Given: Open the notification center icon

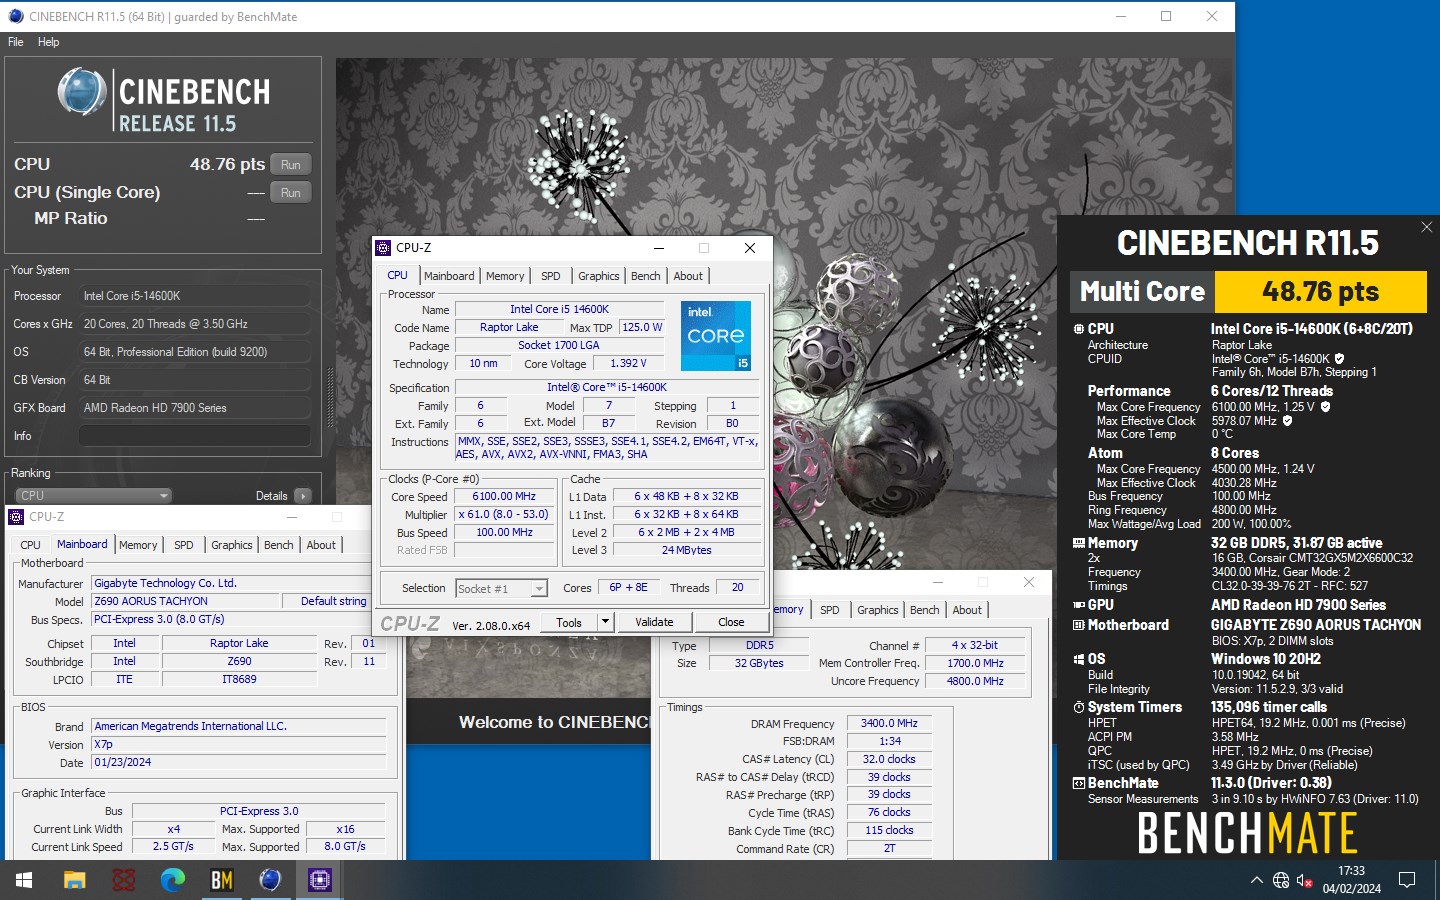Looking at the screenshot, I should tap(1407, 880).
